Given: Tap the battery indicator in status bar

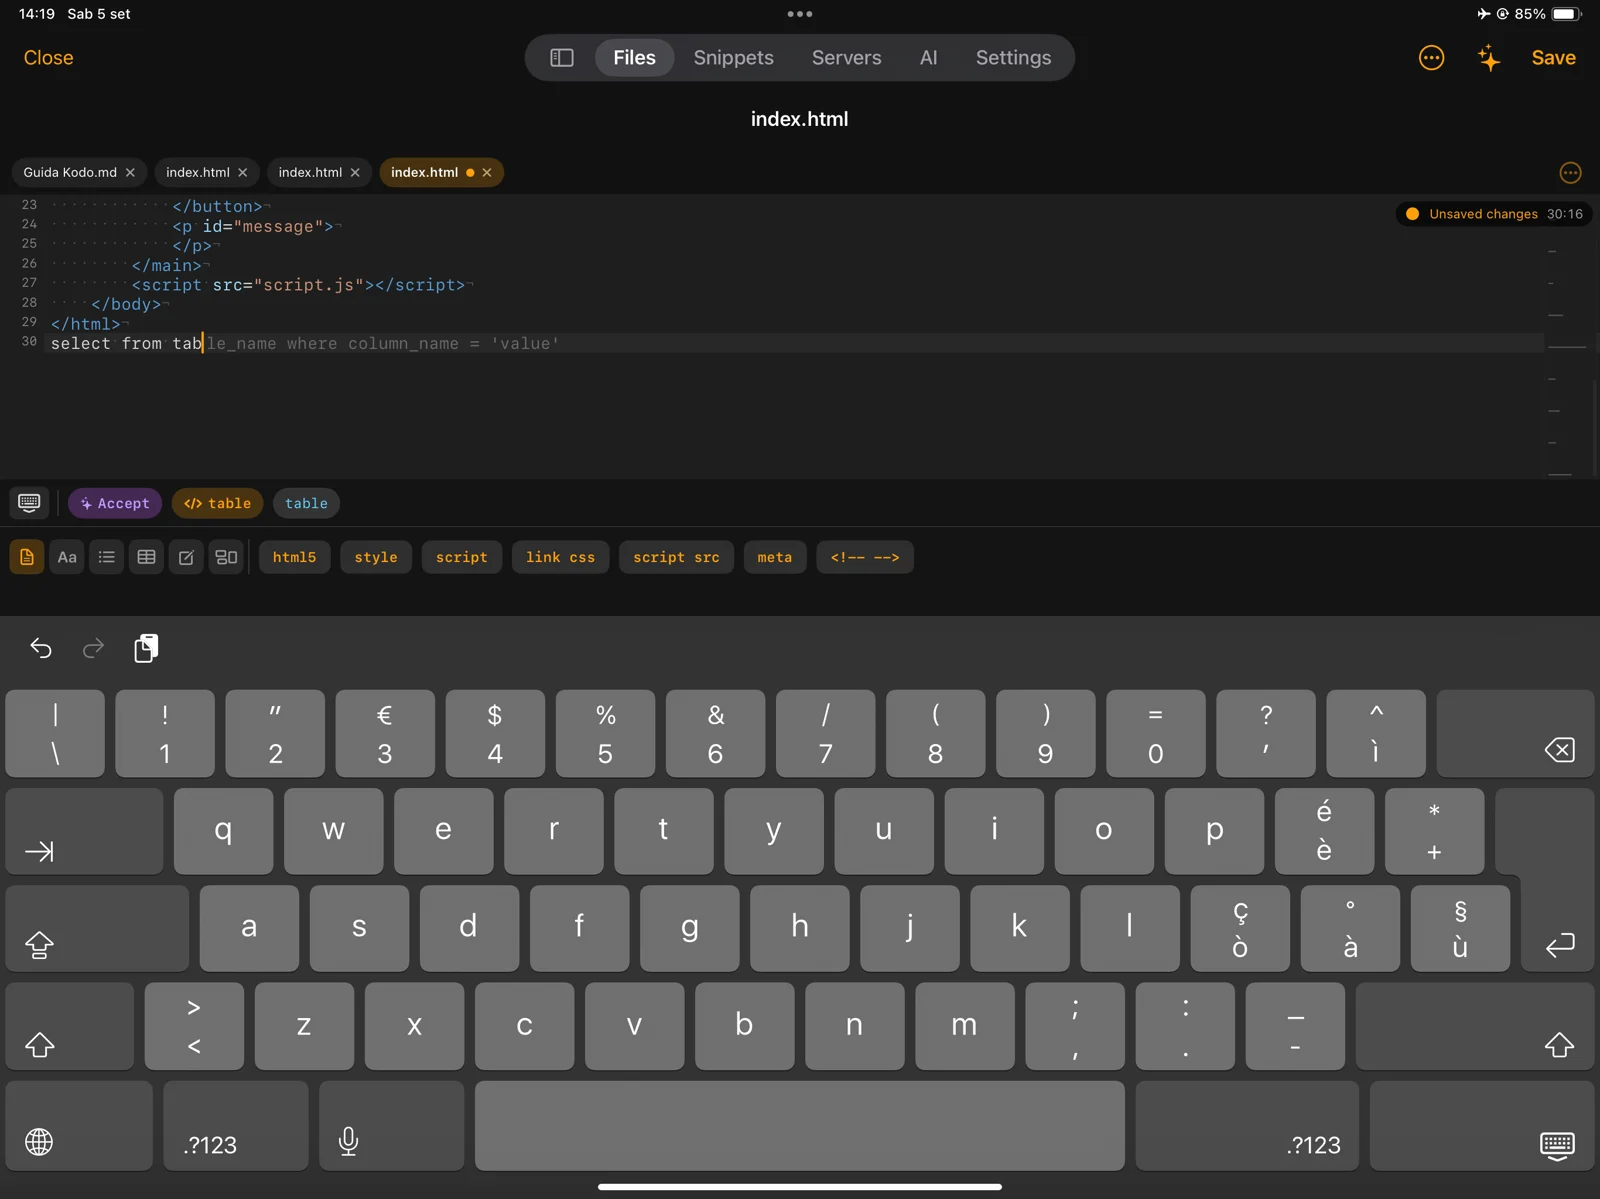Looking at the screenshot, I should click(x=1567, y=14).
